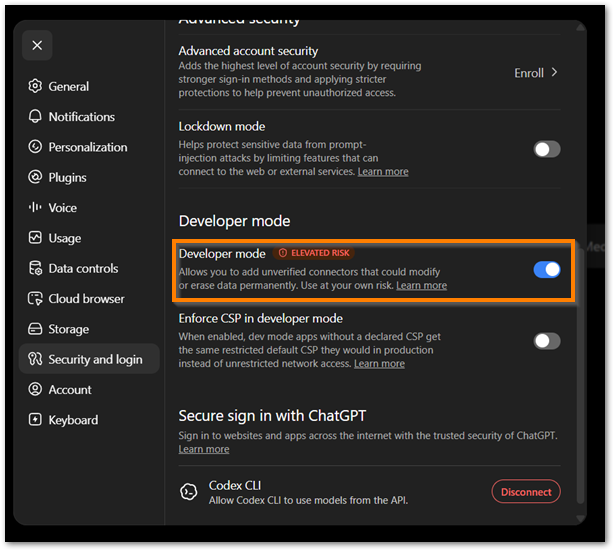
Task: Click the Elevated Risk warning icon
Action: [283, 253]
